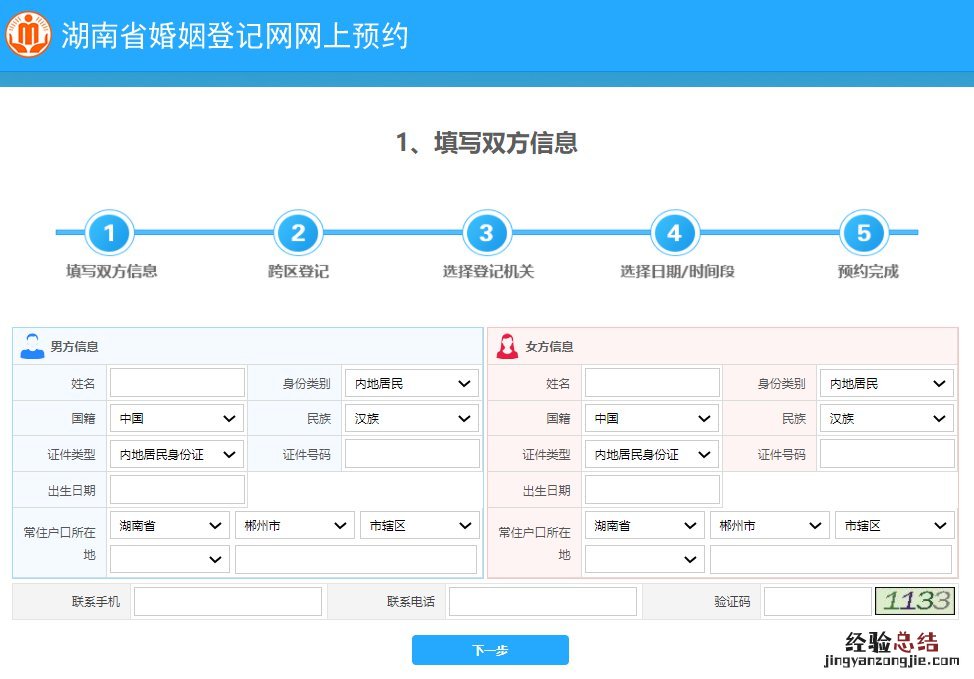
Task: Open female 证件类型 dropdown
Action: coord(651,454)
